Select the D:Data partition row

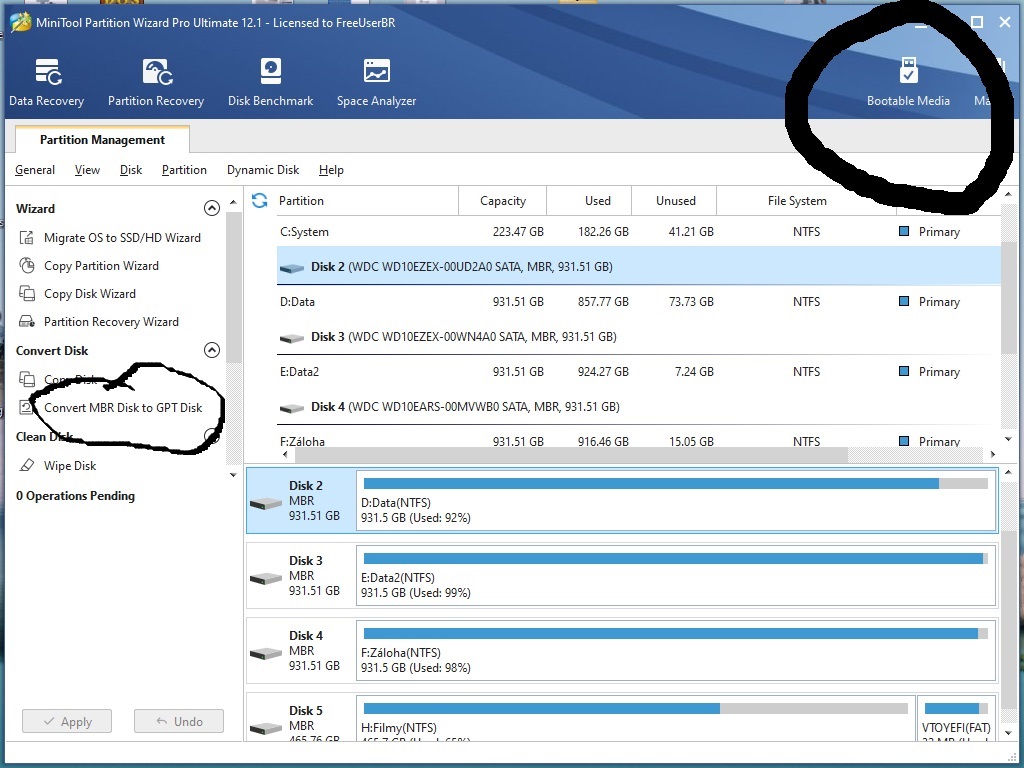[638, 302]
